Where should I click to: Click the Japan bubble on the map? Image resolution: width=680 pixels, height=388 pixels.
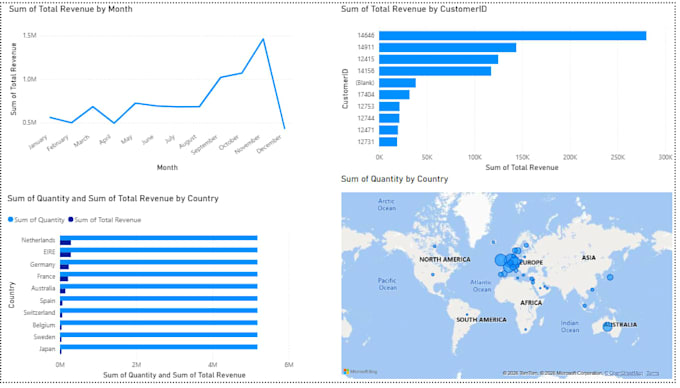coord(610,277)
